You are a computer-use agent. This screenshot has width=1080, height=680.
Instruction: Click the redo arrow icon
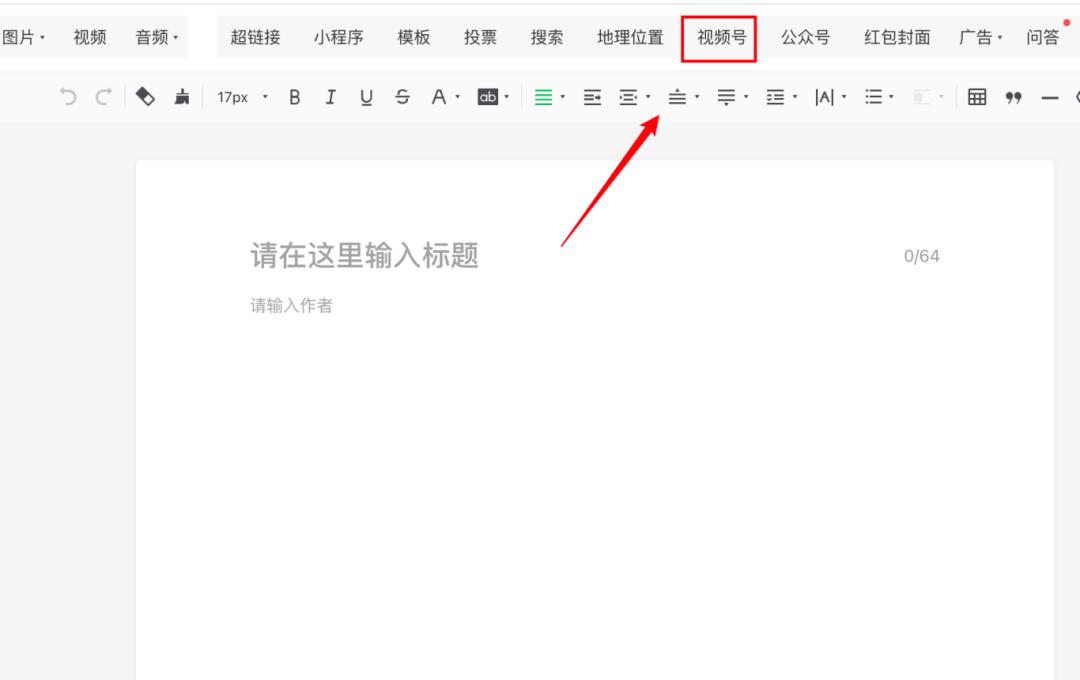[x=103, y=97]
